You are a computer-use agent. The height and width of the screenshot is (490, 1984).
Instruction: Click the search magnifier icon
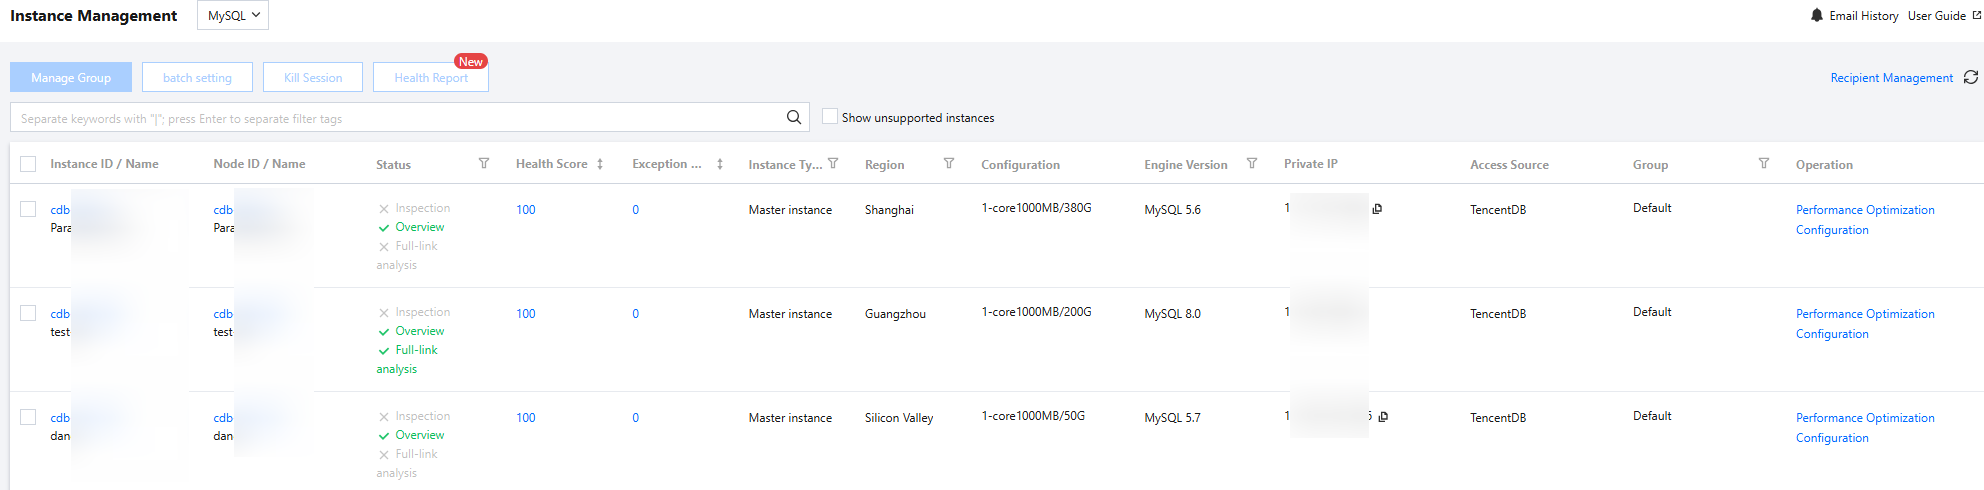(x=793, y=117)
